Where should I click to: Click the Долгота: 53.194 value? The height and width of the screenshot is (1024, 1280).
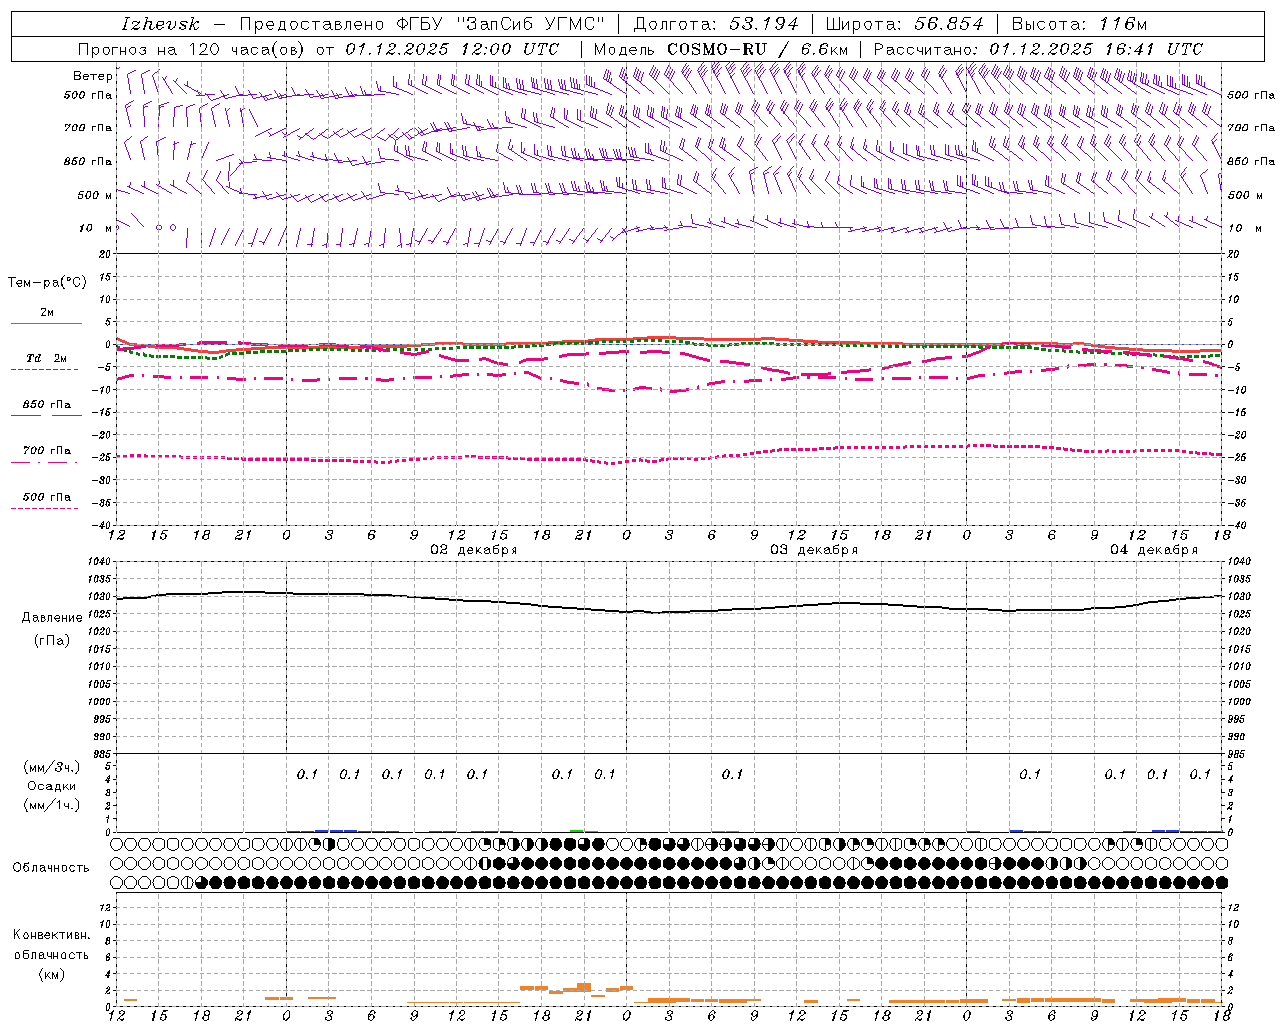(x=716, y=24)
